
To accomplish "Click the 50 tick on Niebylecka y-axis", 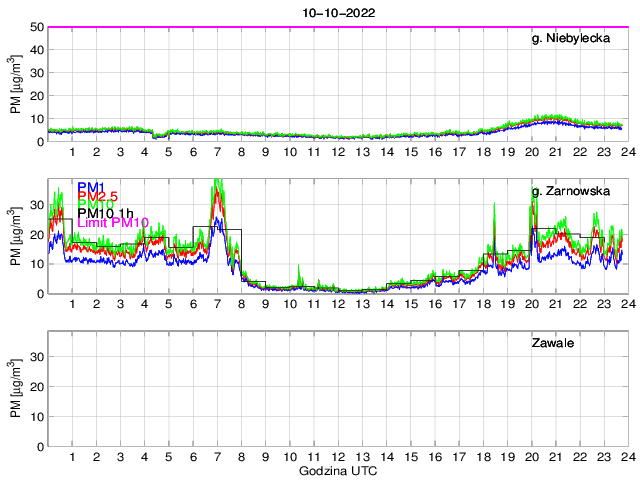I will (x=36, y=27).
